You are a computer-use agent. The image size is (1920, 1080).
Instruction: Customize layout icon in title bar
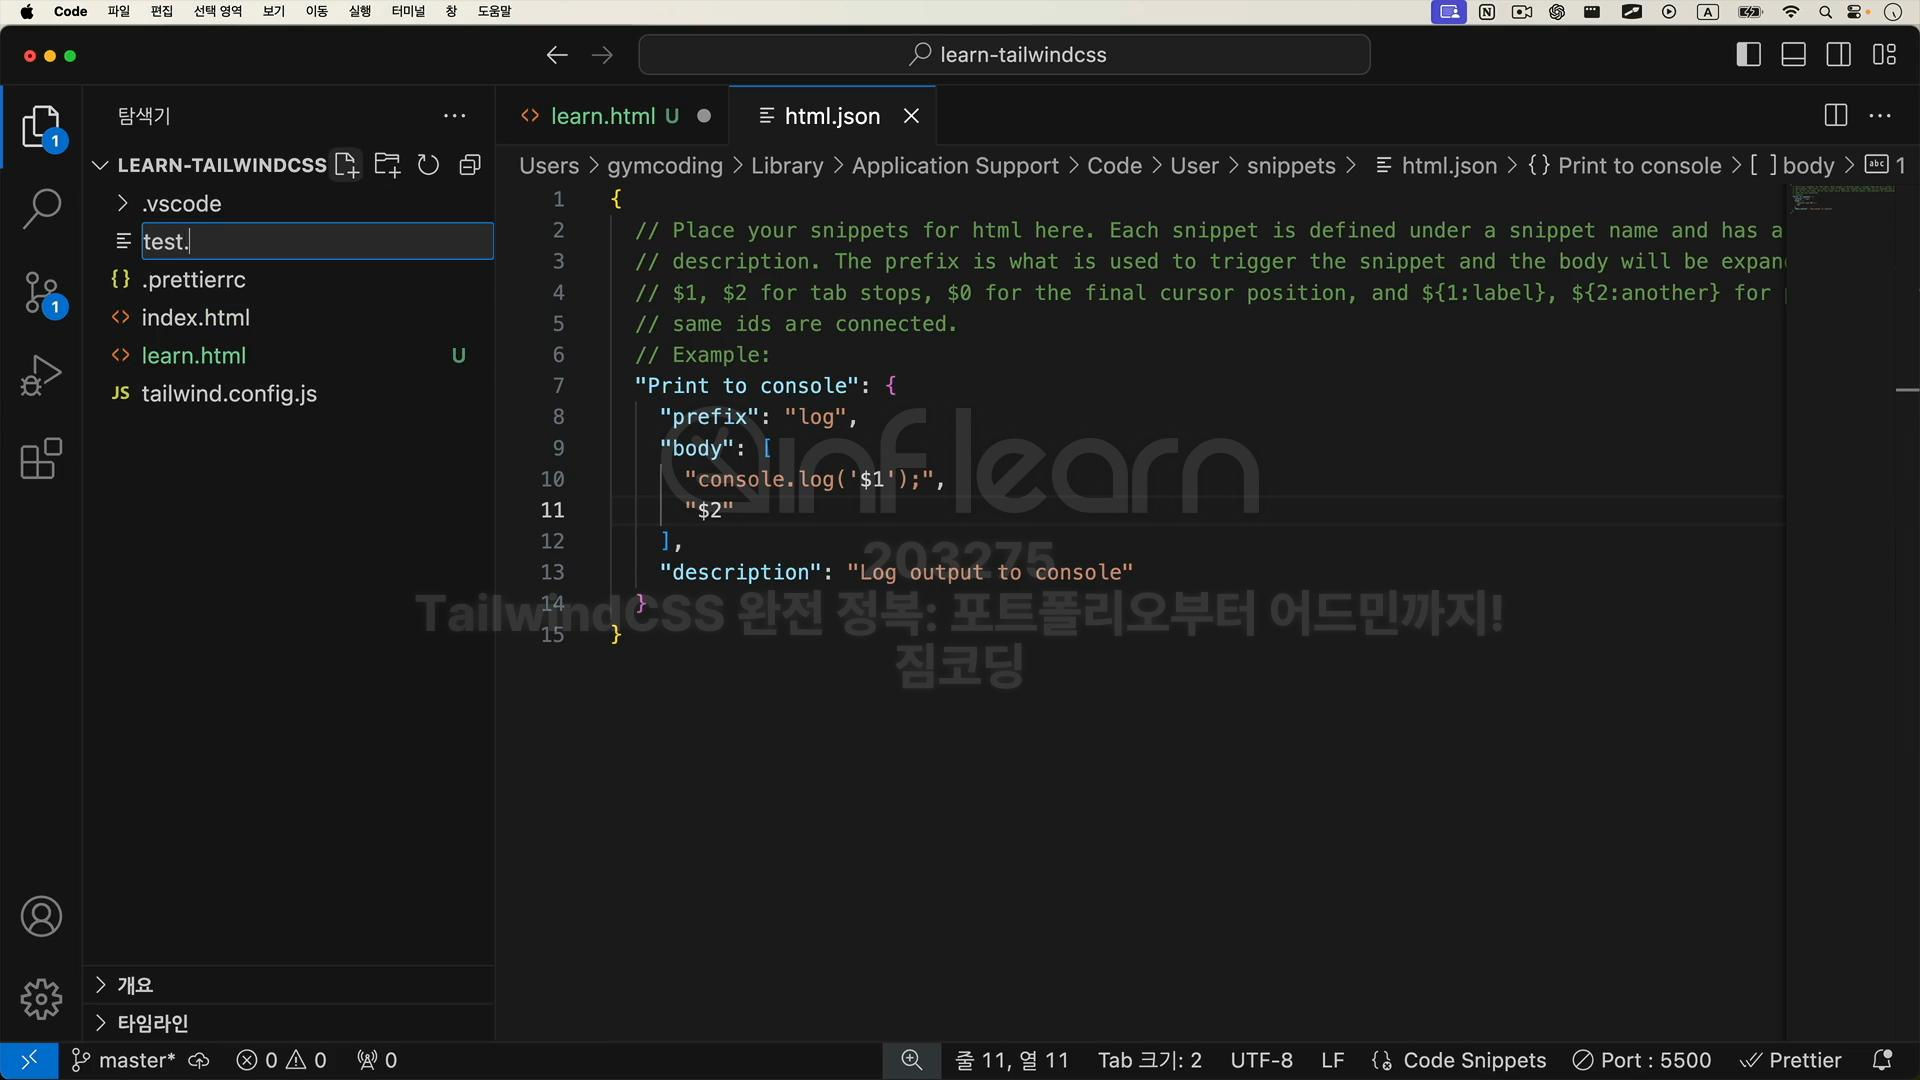click(1885, 55)
